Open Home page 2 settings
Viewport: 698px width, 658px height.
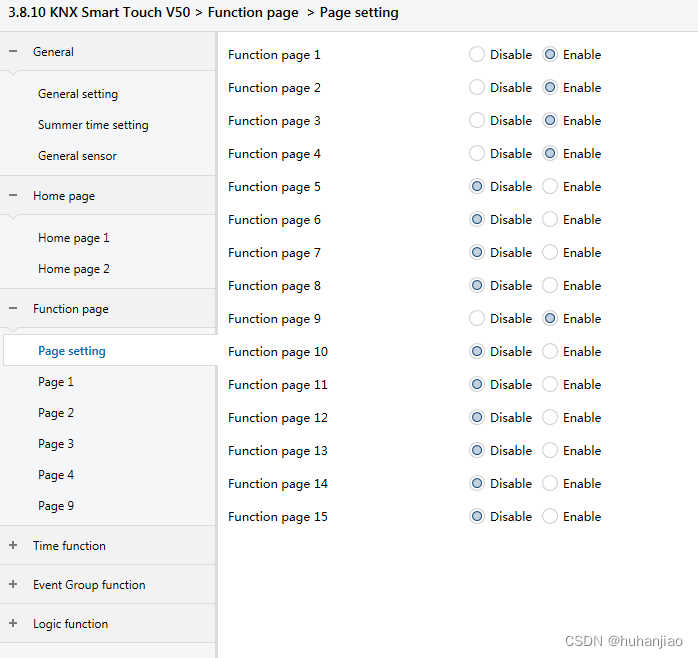point(74,269)
